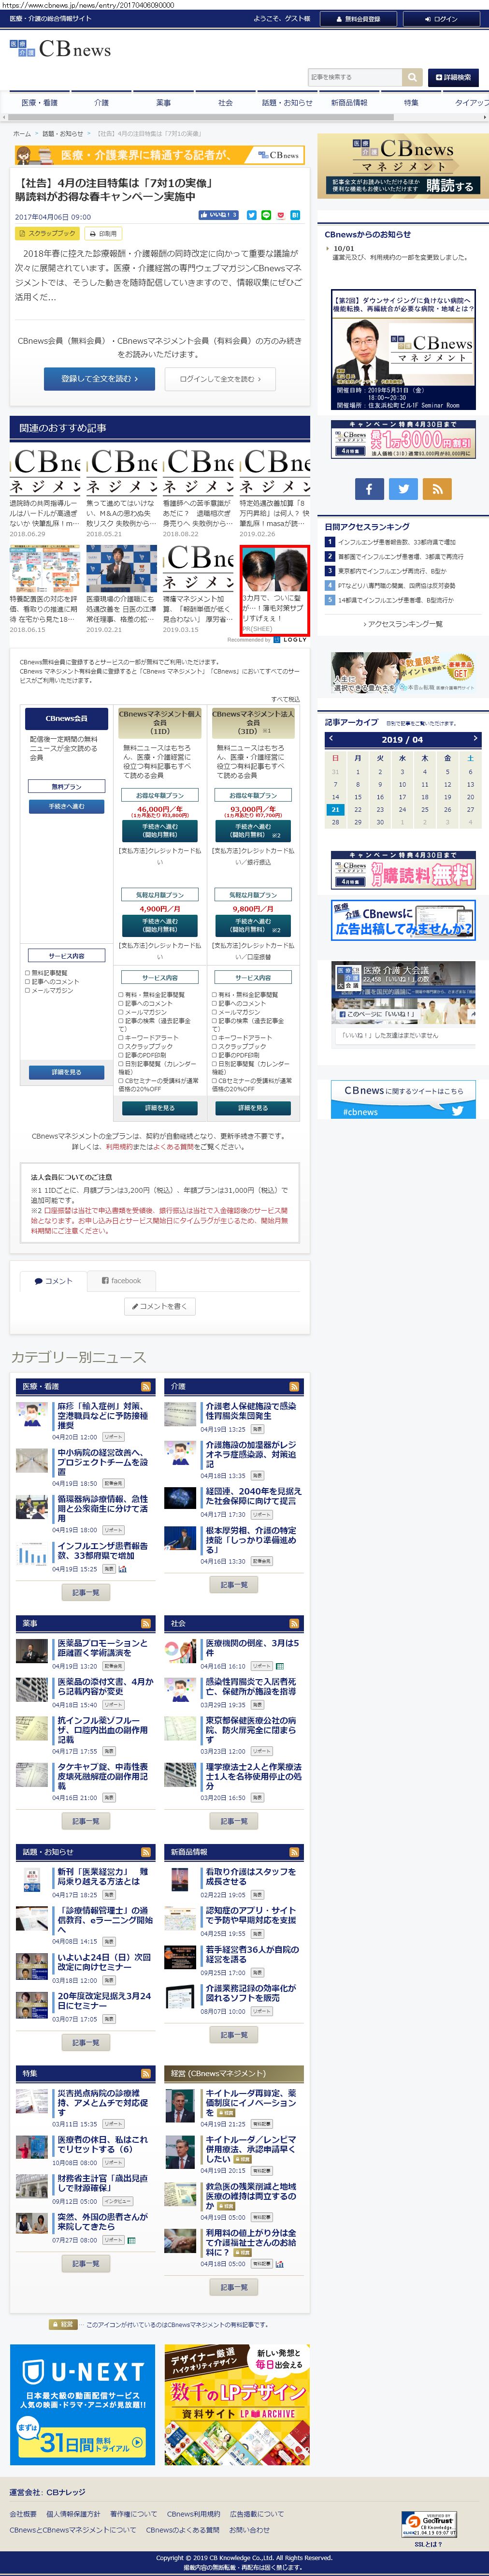
Task: Select 特集 in main navigation
Action: (x=411, y=103)
